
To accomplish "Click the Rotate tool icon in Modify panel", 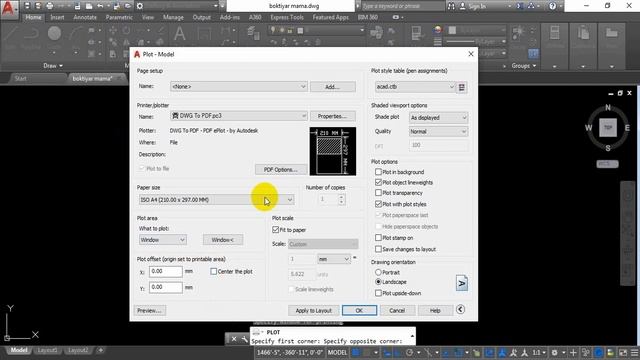I will [126, 31].
